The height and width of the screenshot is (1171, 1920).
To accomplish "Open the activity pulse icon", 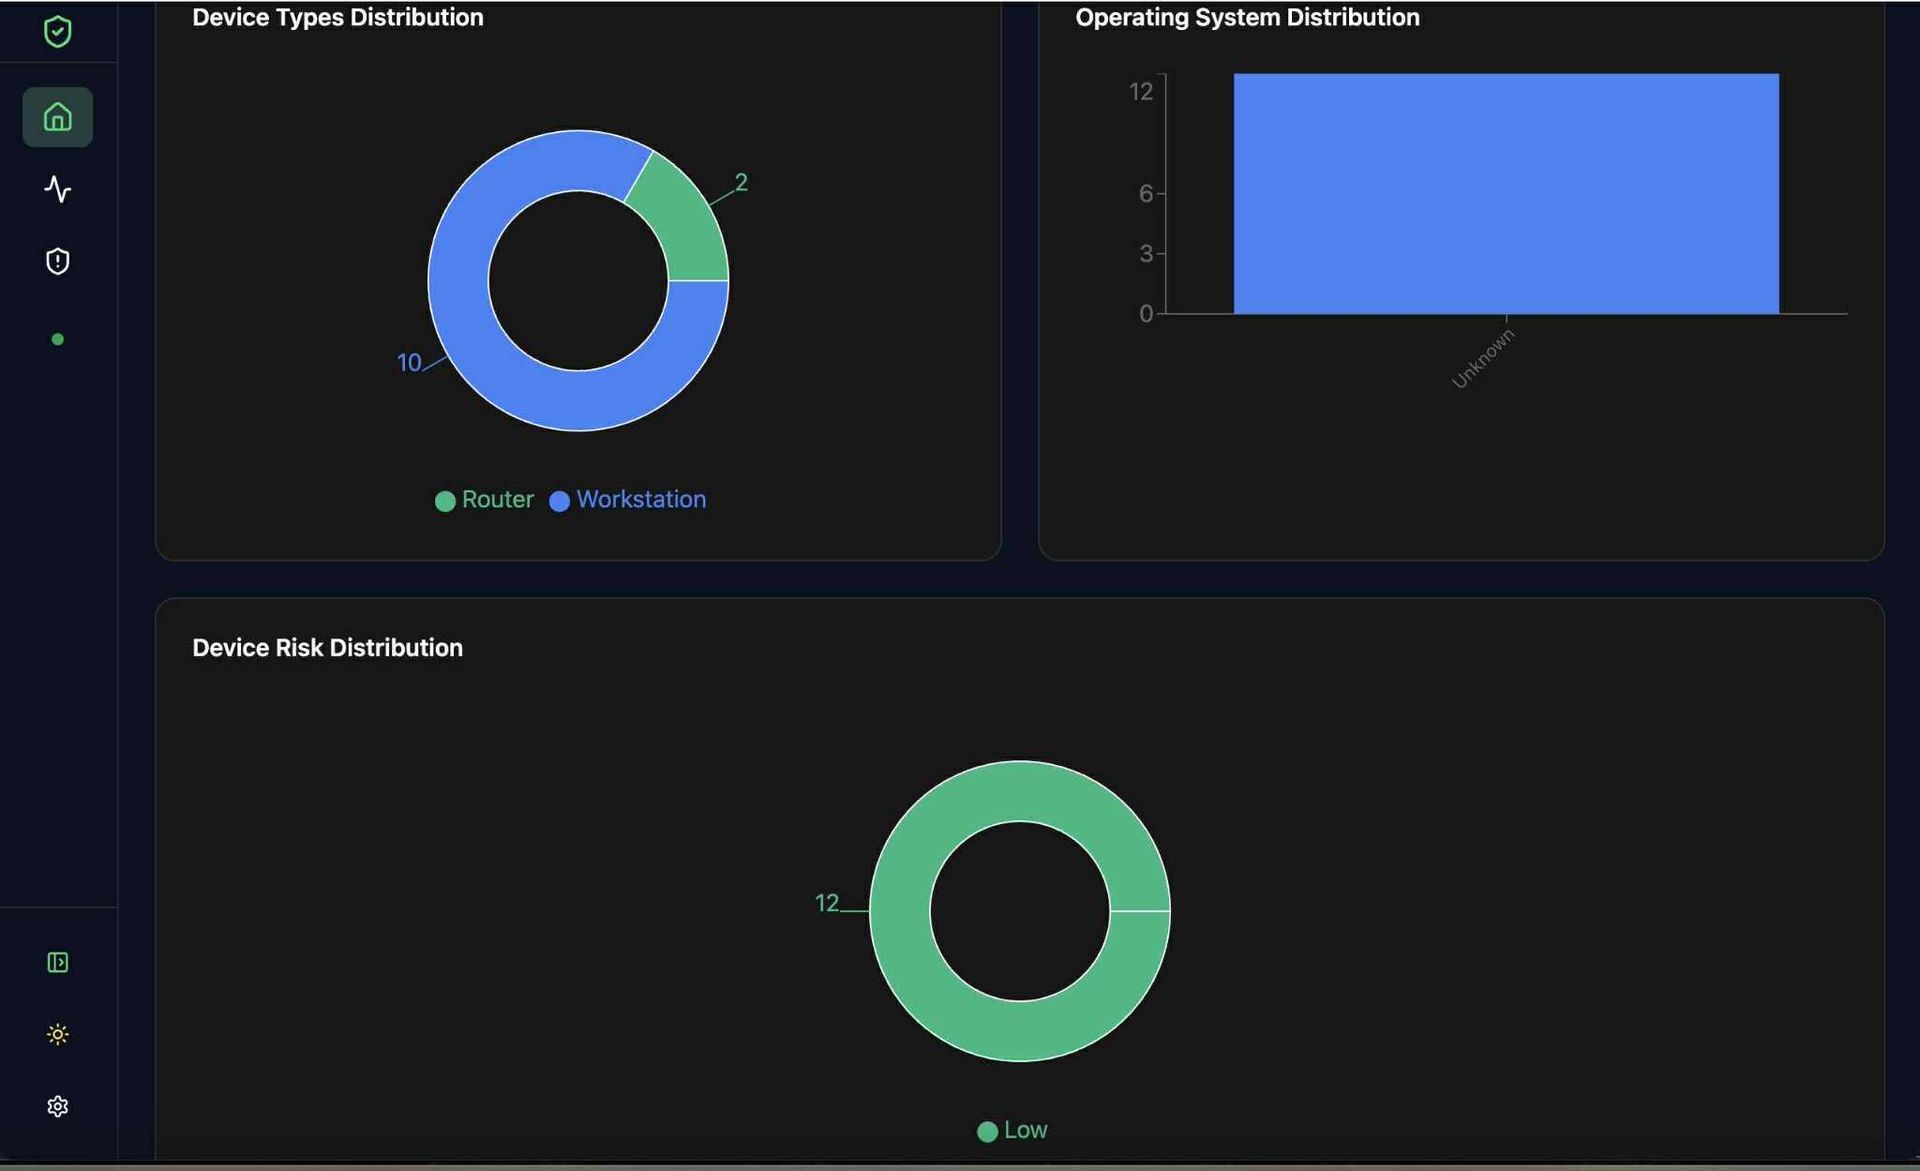I will pyautogui.click(x=57, y=189).
